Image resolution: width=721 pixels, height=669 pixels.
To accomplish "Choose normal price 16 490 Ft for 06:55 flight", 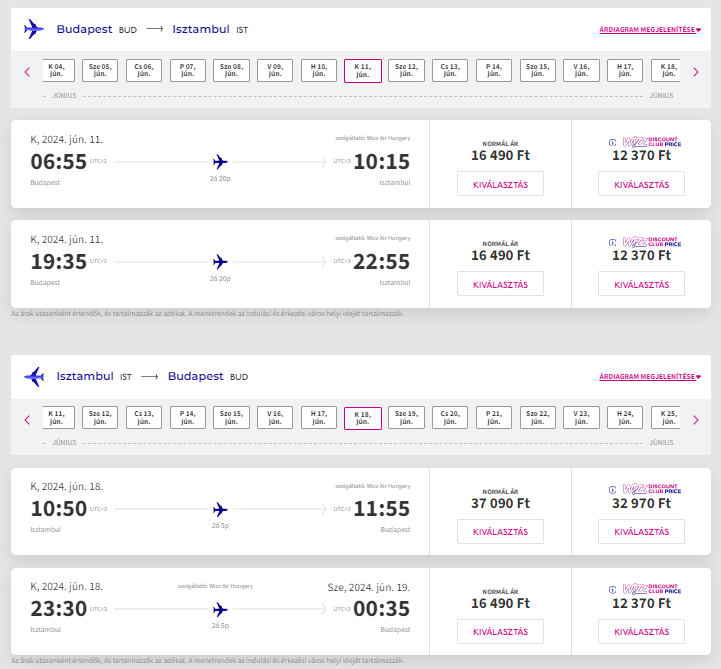I will point(500,184).
